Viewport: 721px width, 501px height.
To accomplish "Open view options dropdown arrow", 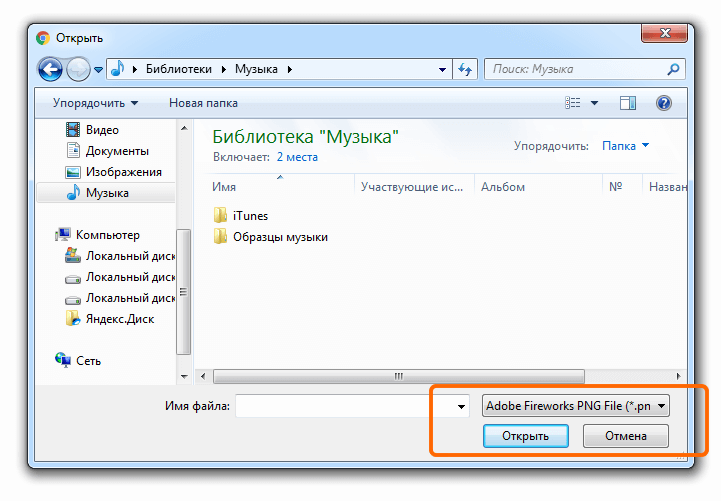I will (x=594, y=103).
